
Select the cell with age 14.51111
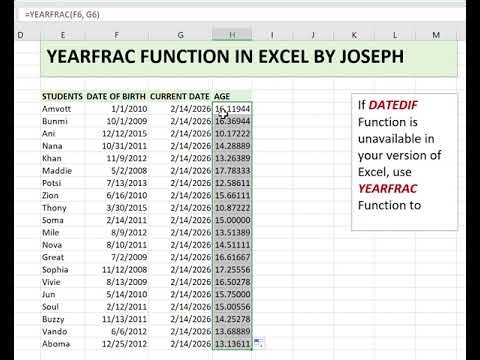[x=232, y=245]
